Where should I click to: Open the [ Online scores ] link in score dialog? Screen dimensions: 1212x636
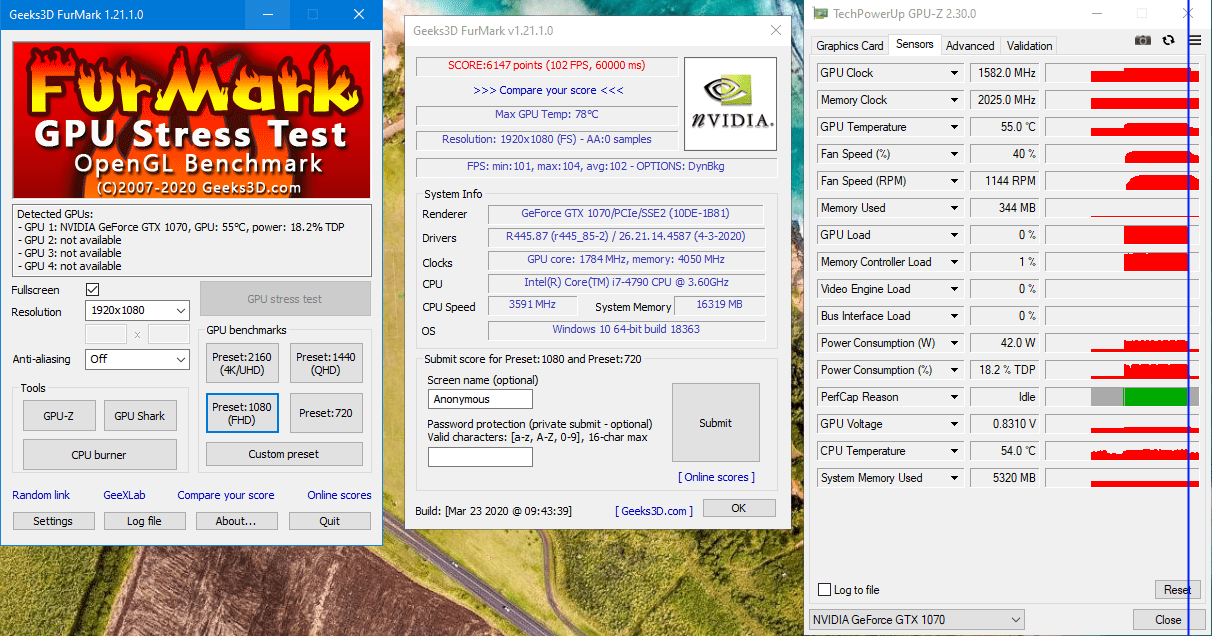tap(716, 477)
